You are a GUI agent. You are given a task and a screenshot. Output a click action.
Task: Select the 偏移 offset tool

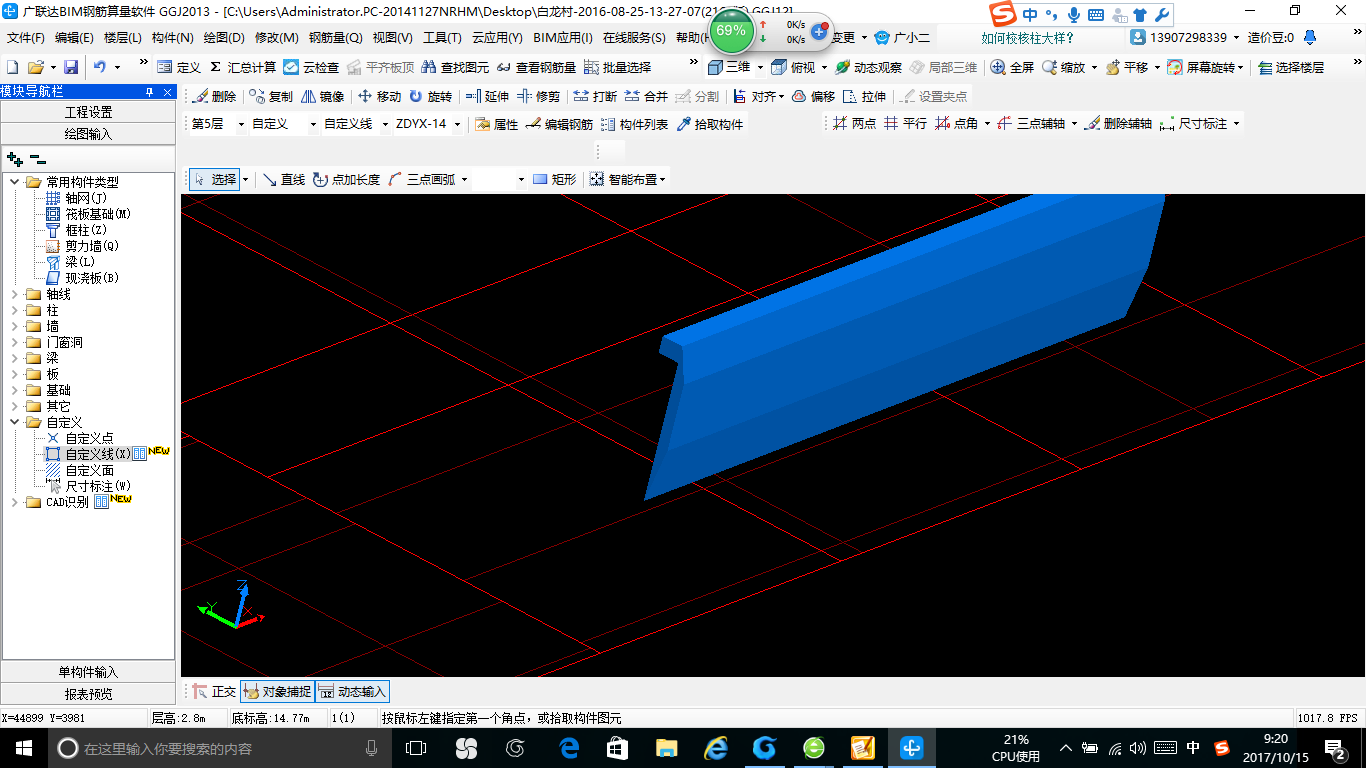pyautogui.click(x=813, y=97)
